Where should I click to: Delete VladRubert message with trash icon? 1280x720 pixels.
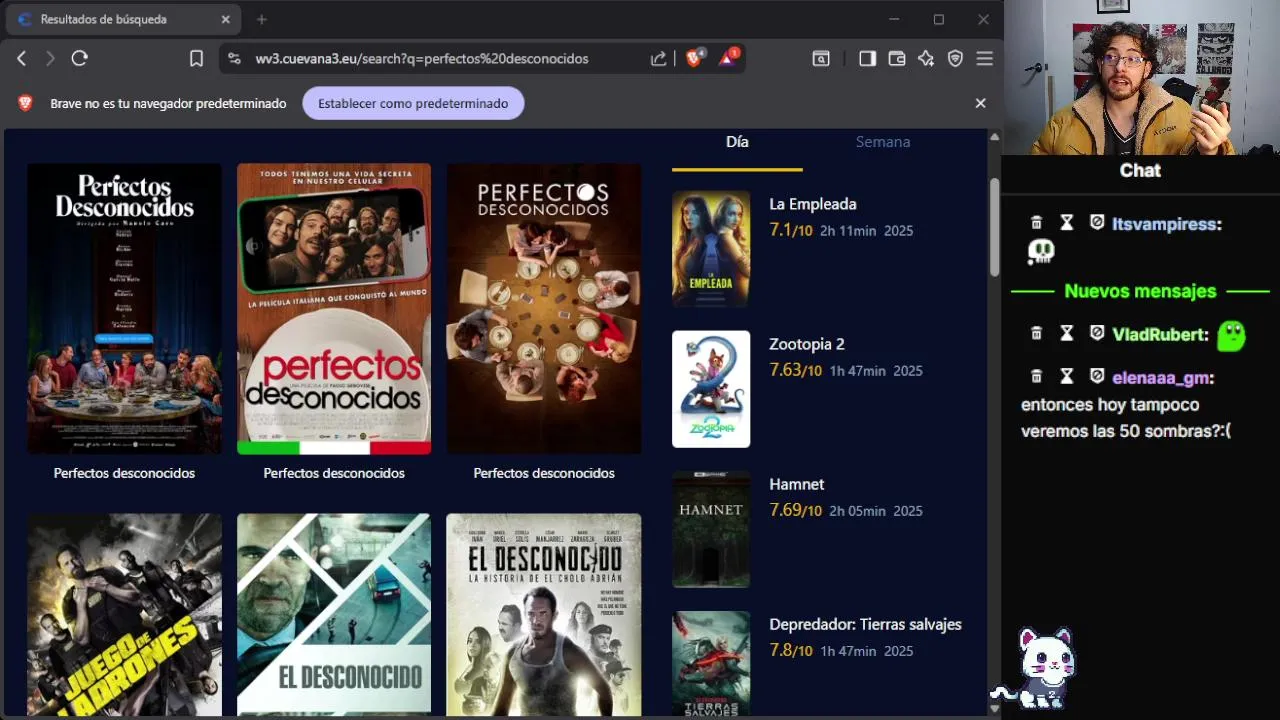tap(1037, 333)
